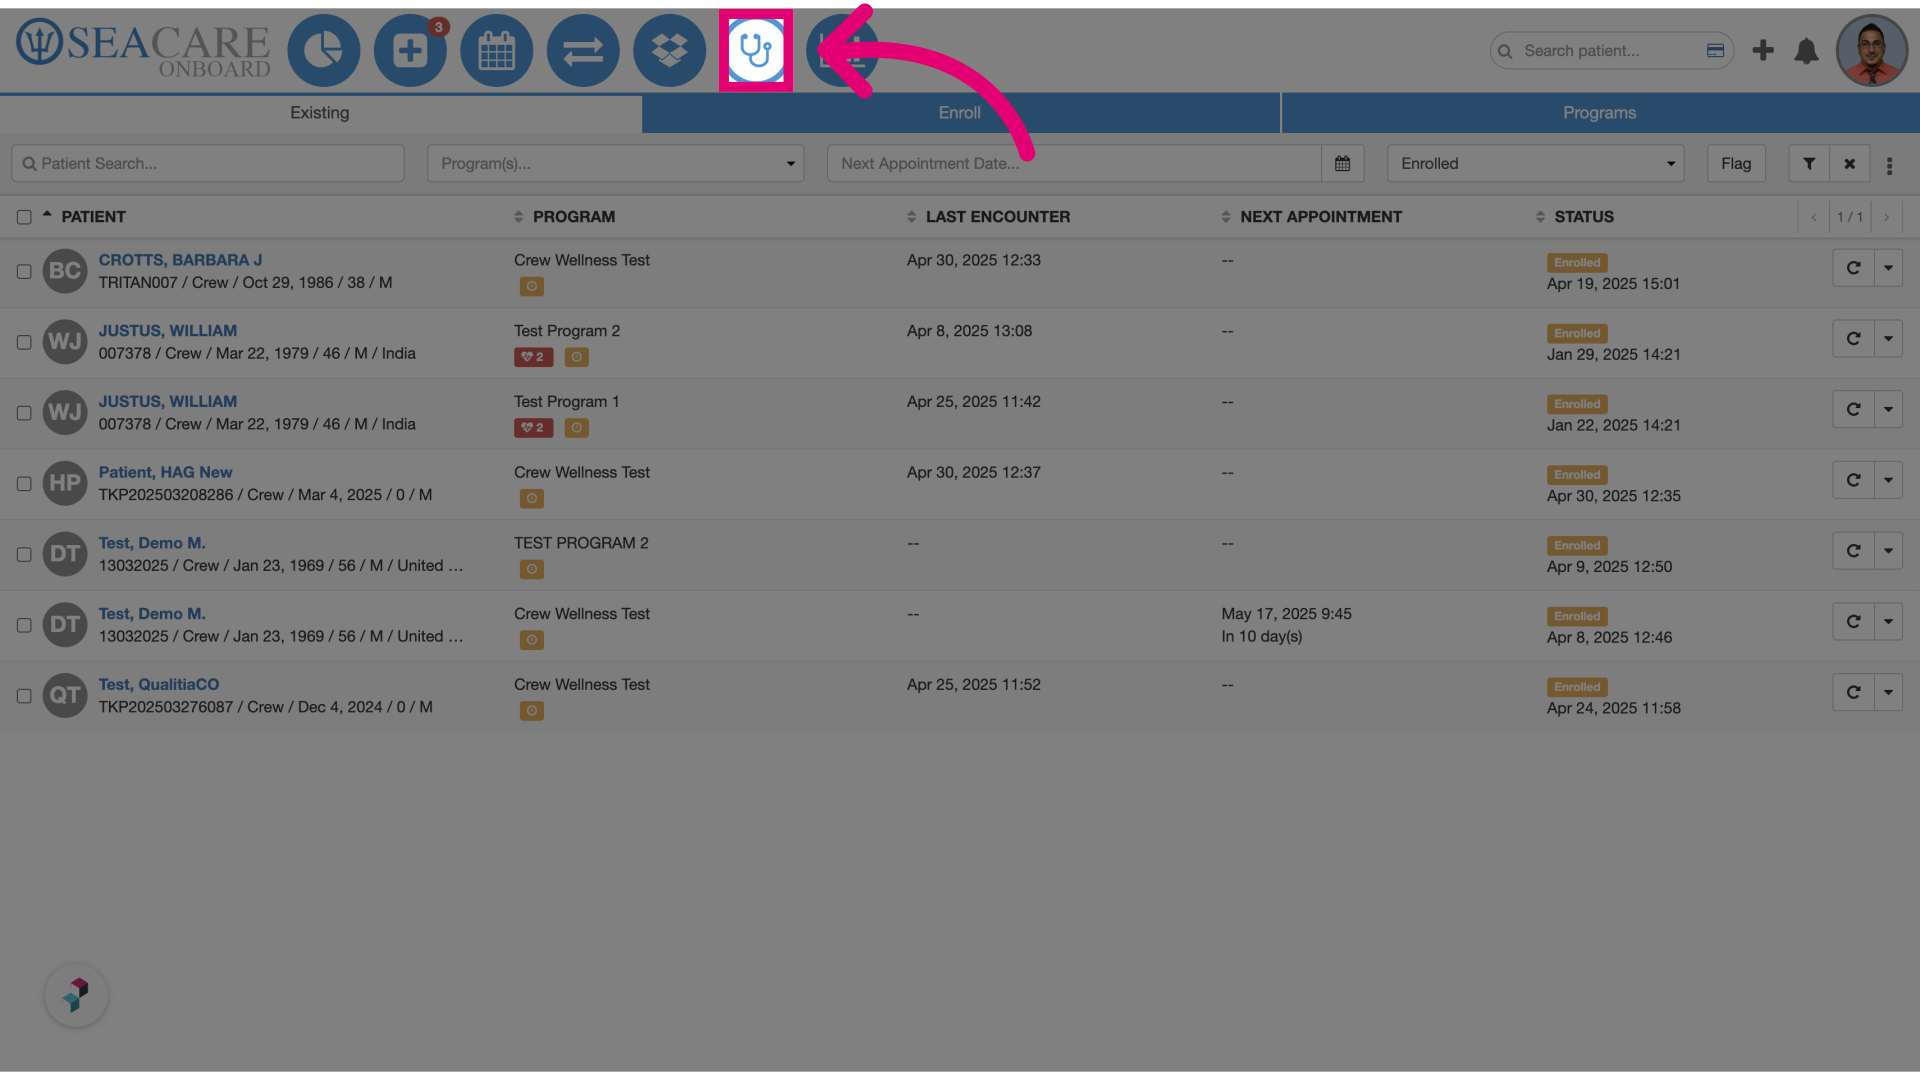Refresh Patient, HAG New row
The height and width of the screenshot is (1080, 1920).
pyautogui.click(x=1853, y=480)
